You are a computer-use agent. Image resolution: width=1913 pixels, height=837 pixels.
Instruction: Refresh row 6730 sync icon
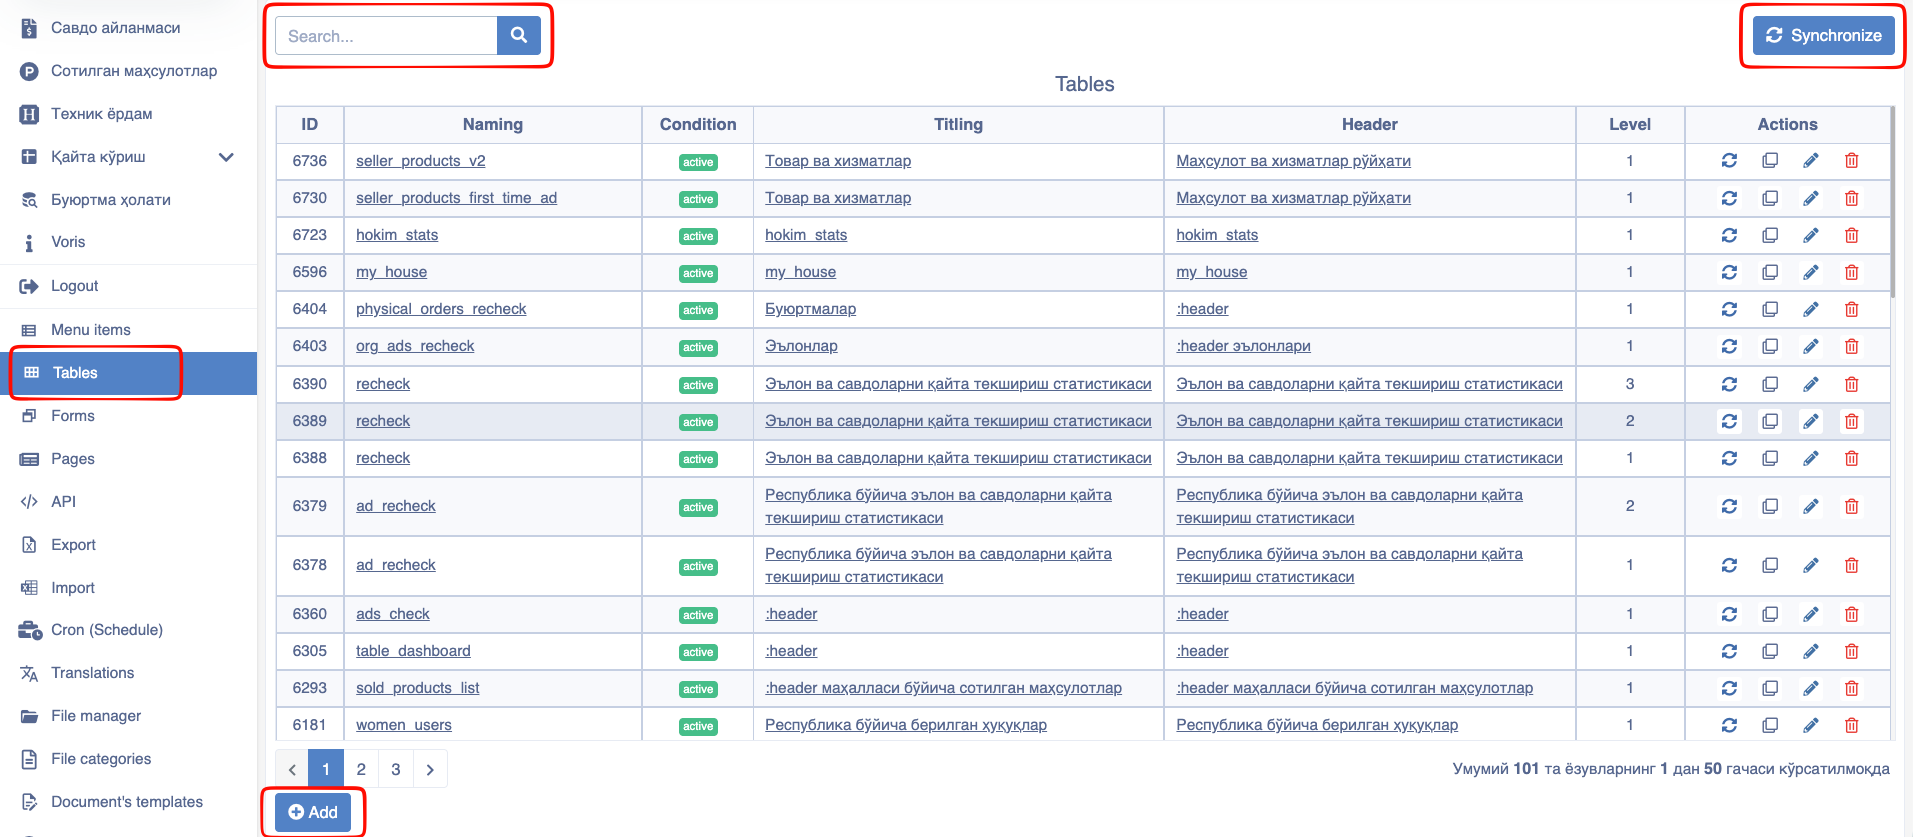tap(1729, 198)
